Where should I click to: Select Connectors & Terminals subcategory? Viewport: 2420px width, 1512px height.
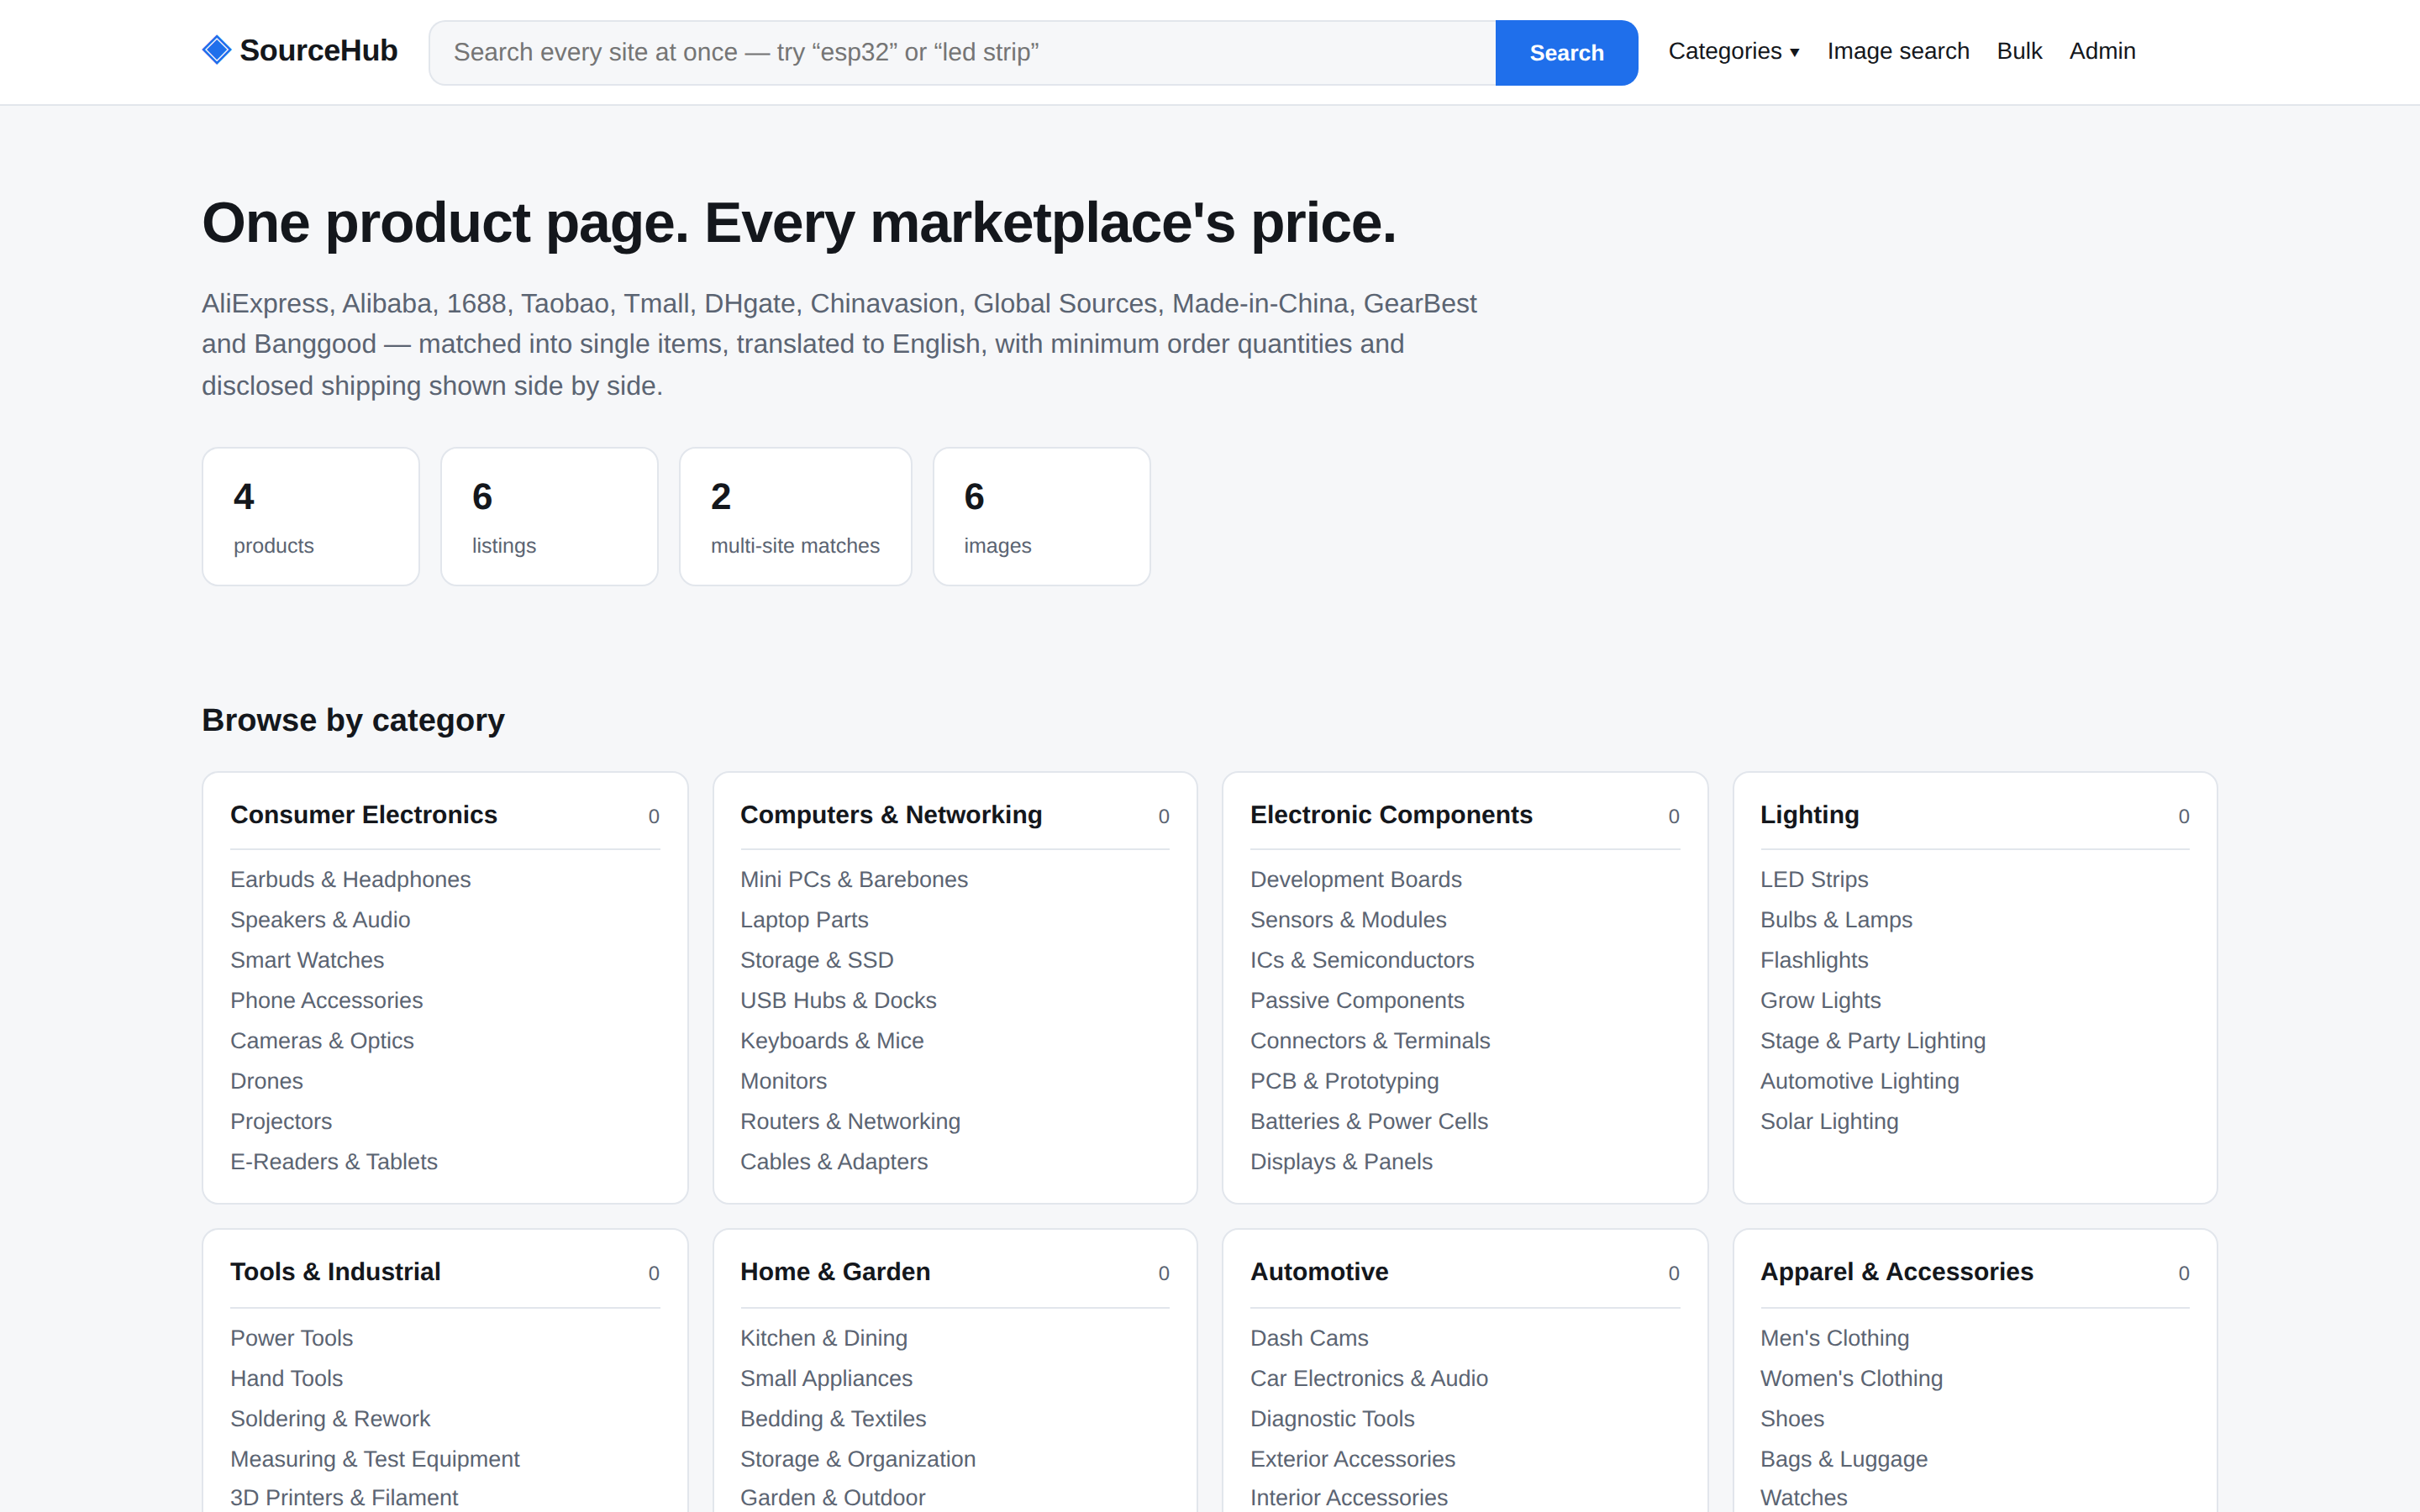pos(1370,1041)
